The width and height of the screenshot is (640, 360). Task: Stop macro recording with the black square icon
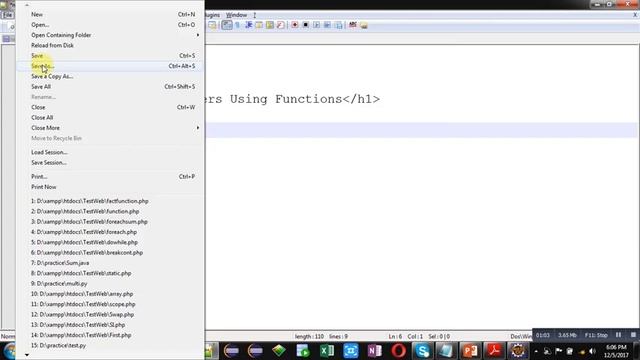pos(305,25)
